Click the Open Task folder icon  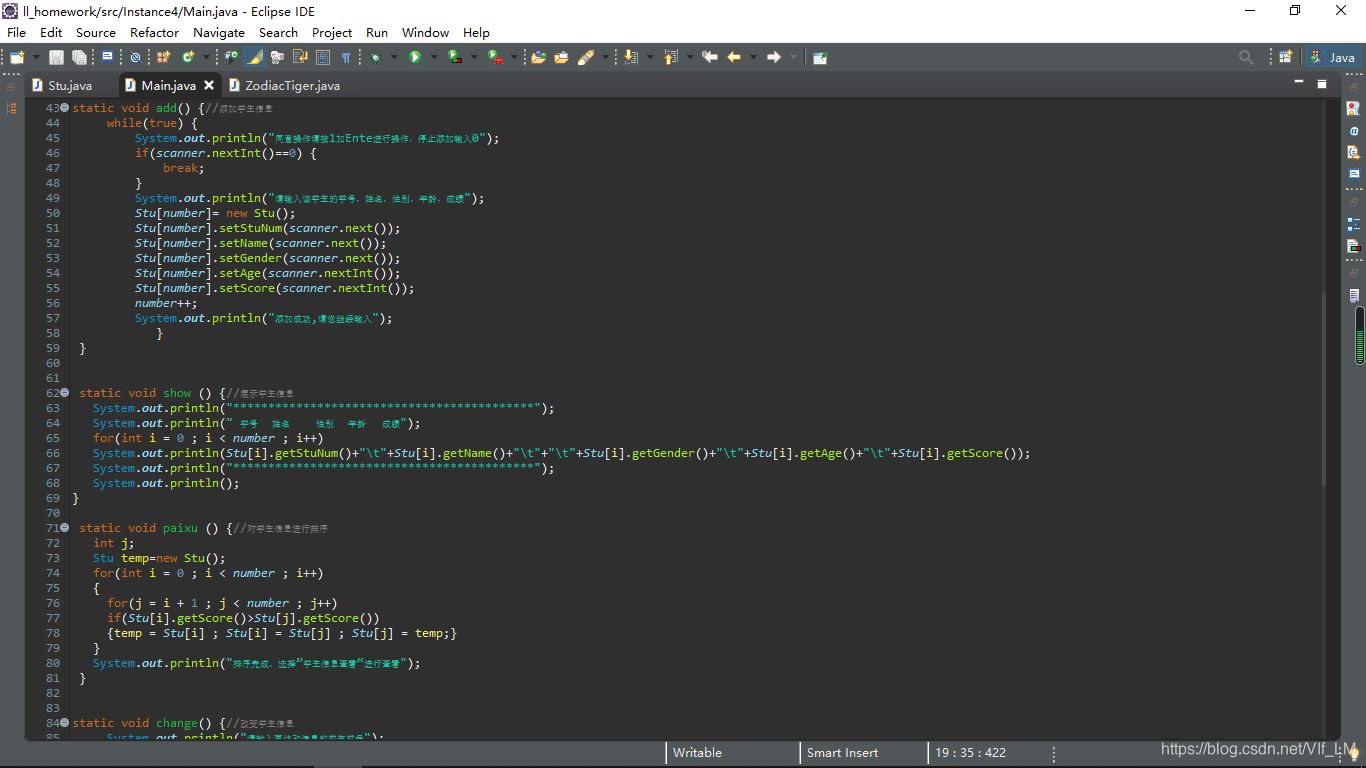(x=561, y=57)
